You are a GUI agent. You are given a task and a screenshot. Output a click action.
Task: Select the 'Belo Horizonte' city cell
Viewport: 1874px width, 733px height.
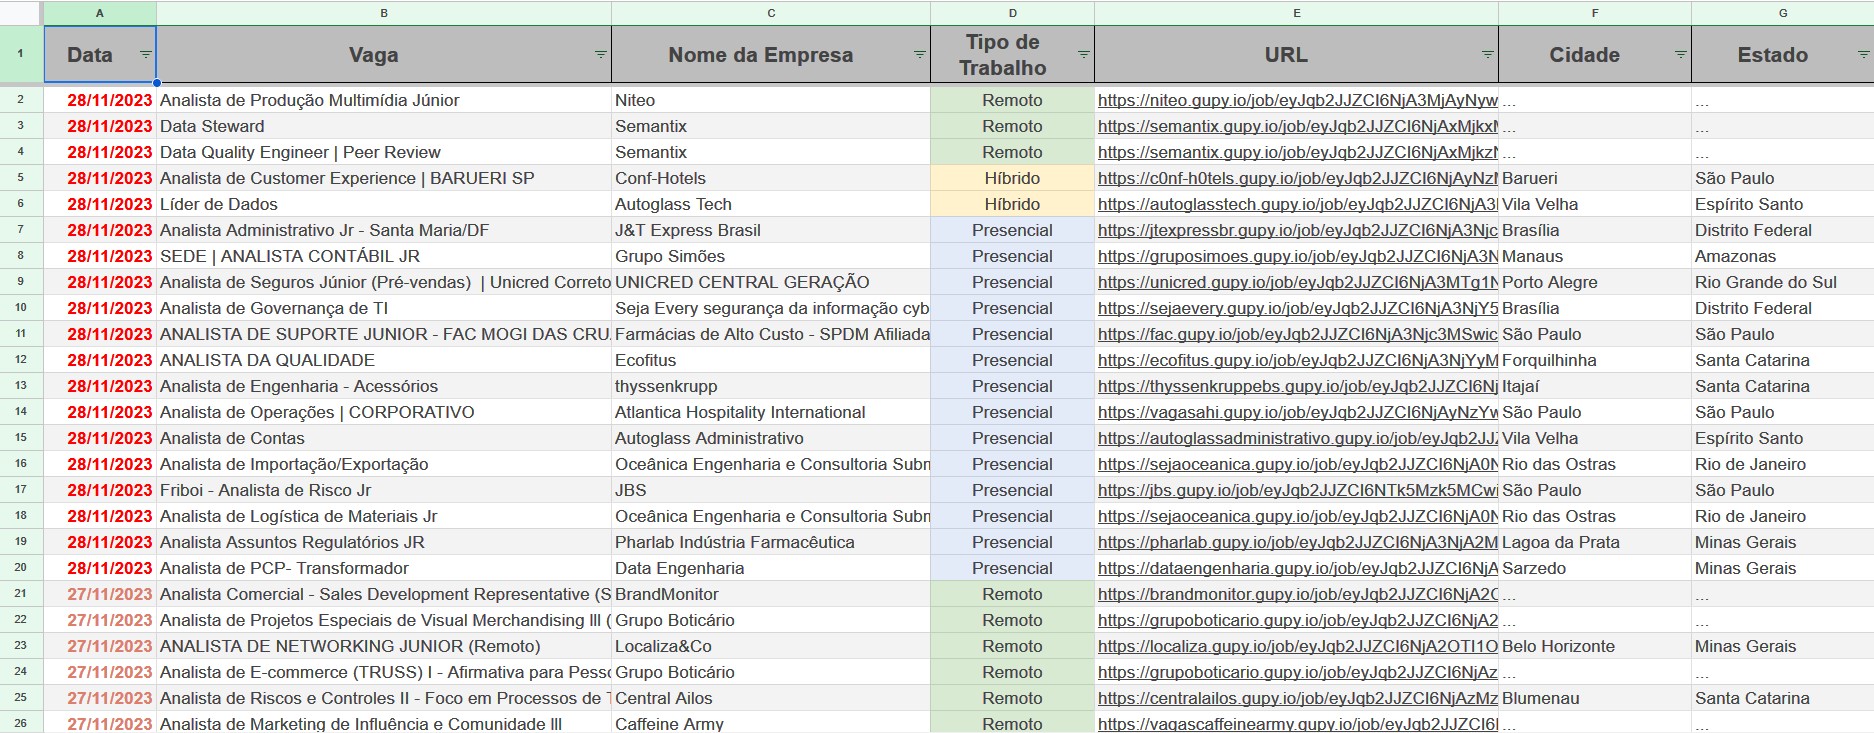point(1595,646)
